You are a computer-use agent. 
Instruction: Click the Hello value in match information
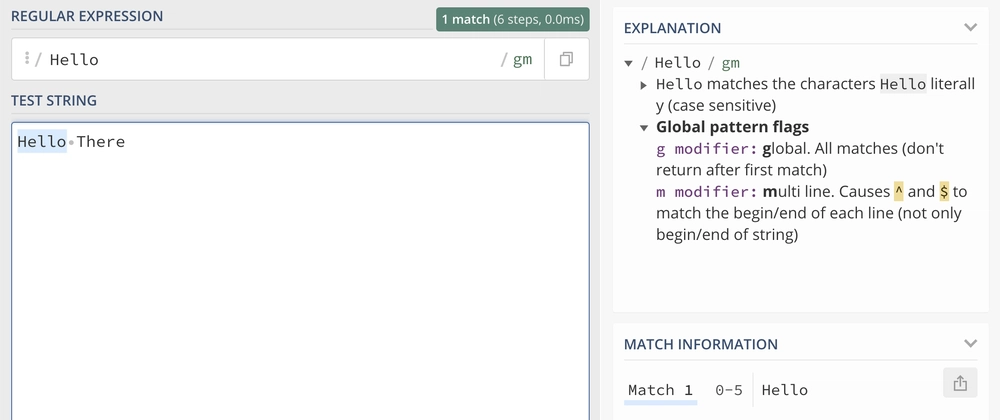click(x=784, y=390)
